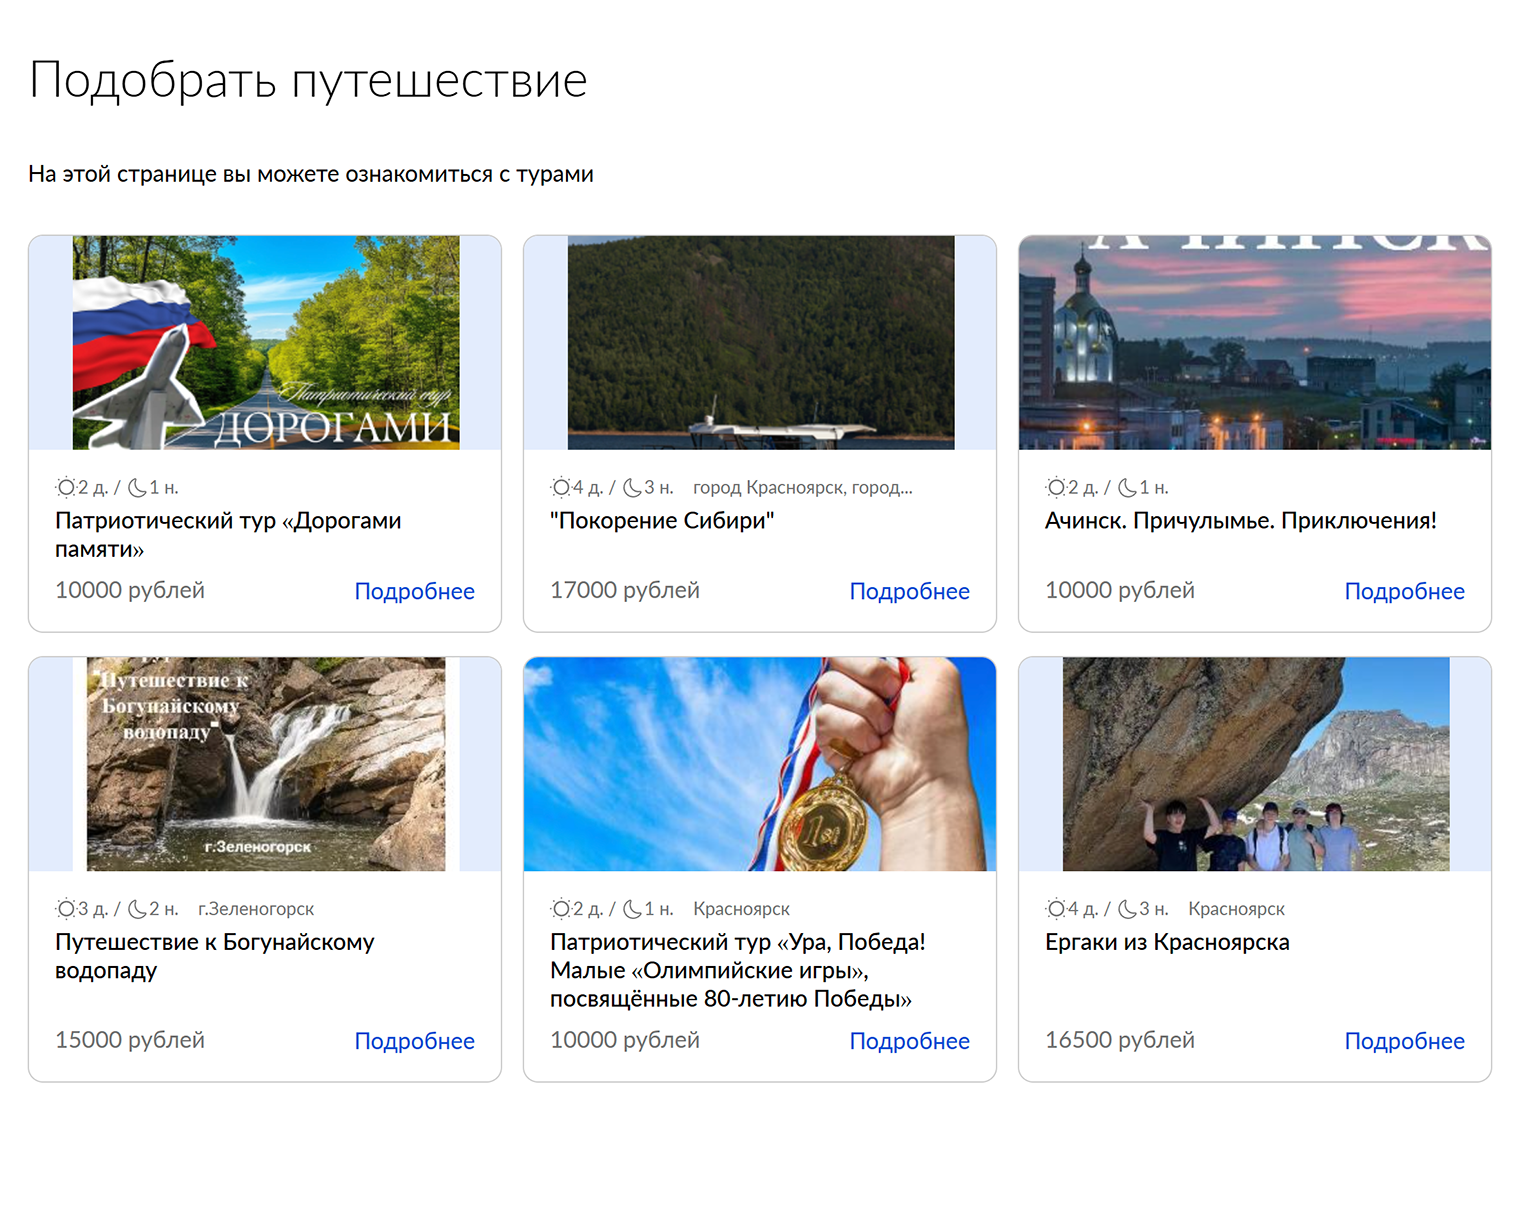Click moon icon on Ергаки из Красноярска card
Image resolution: width=1520 pixels, height=1228 pixels.
1127,909
